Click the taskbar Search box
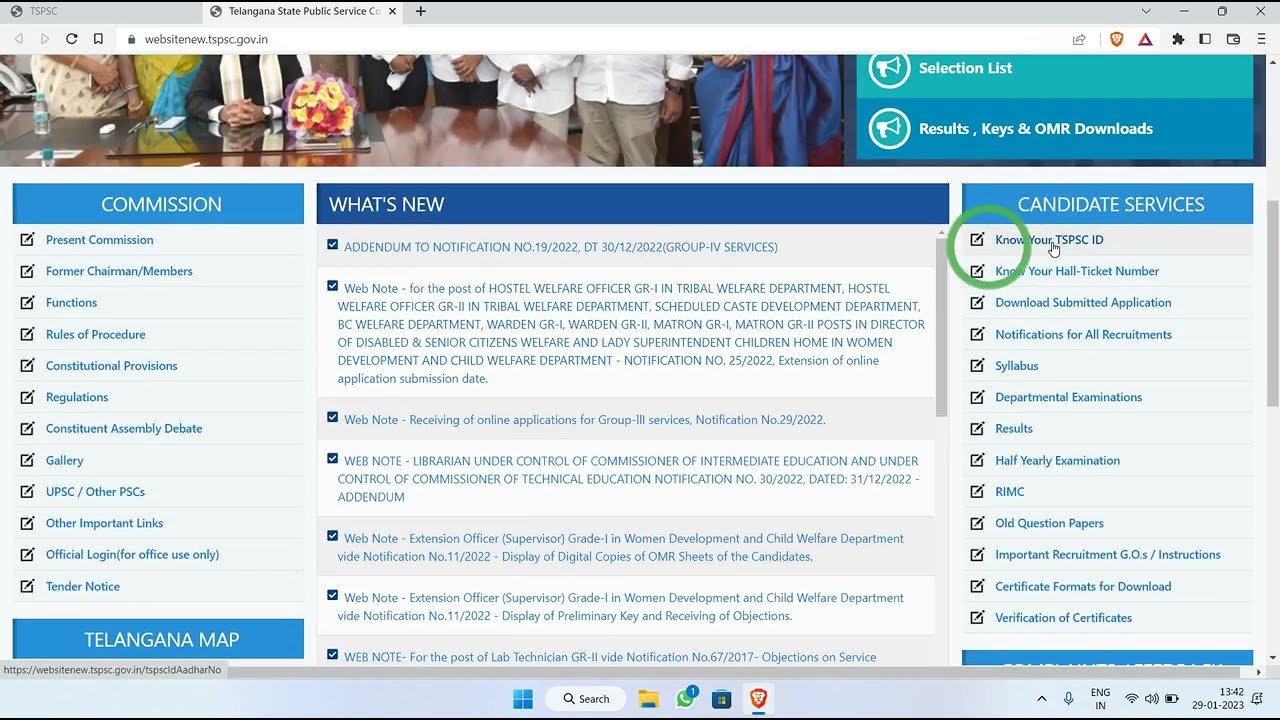This screenshot has width=1280, height=720. tap(586, 699)
